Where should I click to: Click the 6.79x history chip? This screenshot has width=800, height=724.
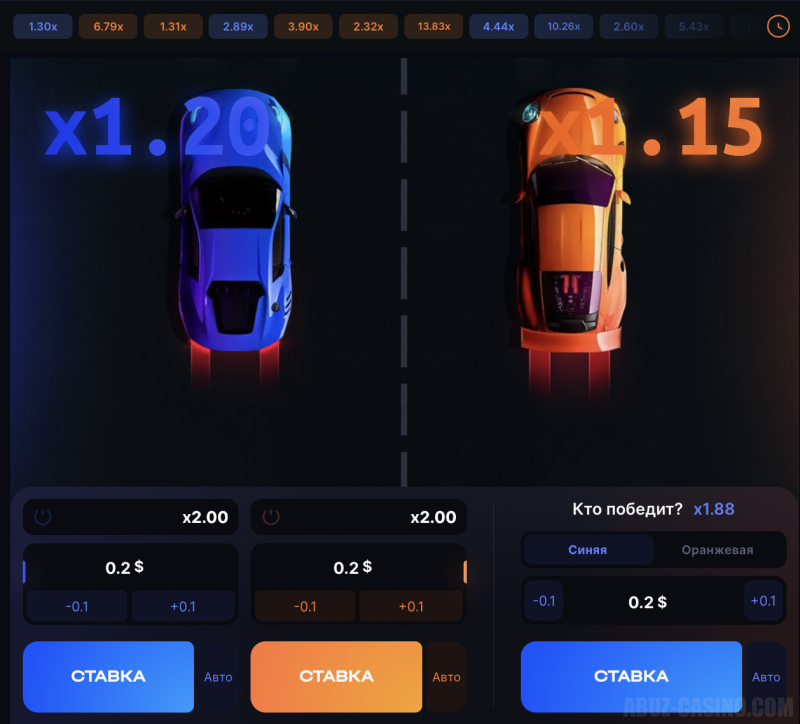pyautogui.click(x=108, y=27)
